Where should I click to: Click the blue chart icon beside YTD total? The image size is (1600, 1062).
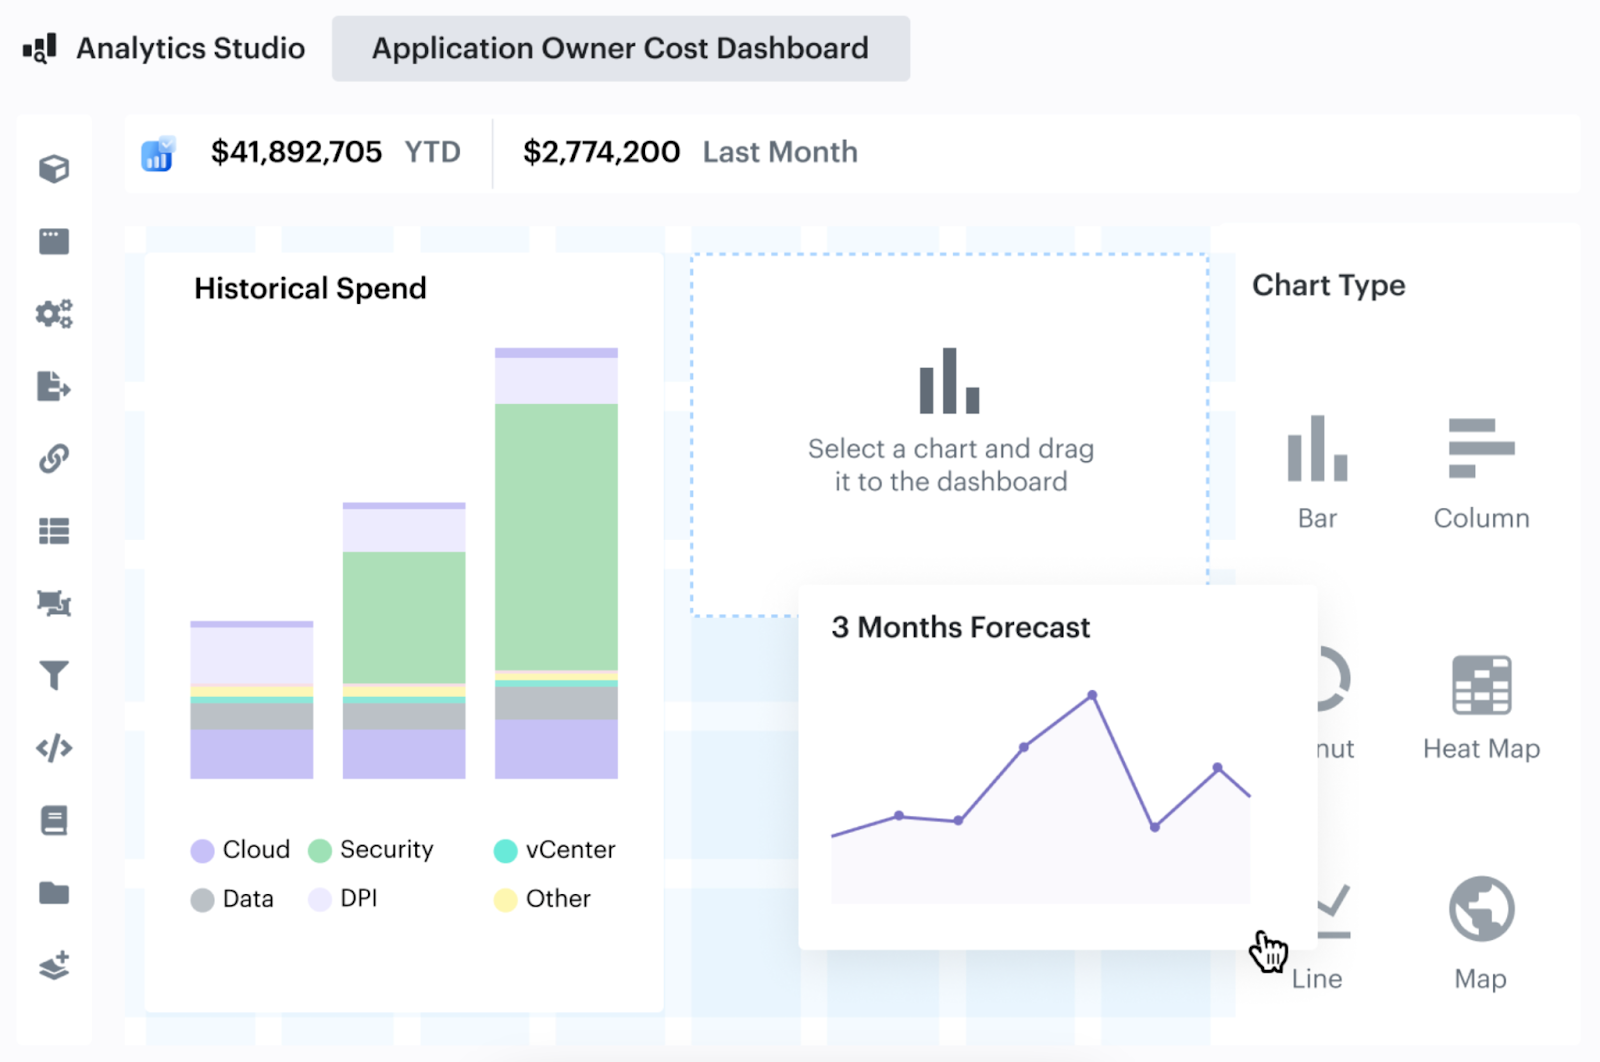point(158,154)
